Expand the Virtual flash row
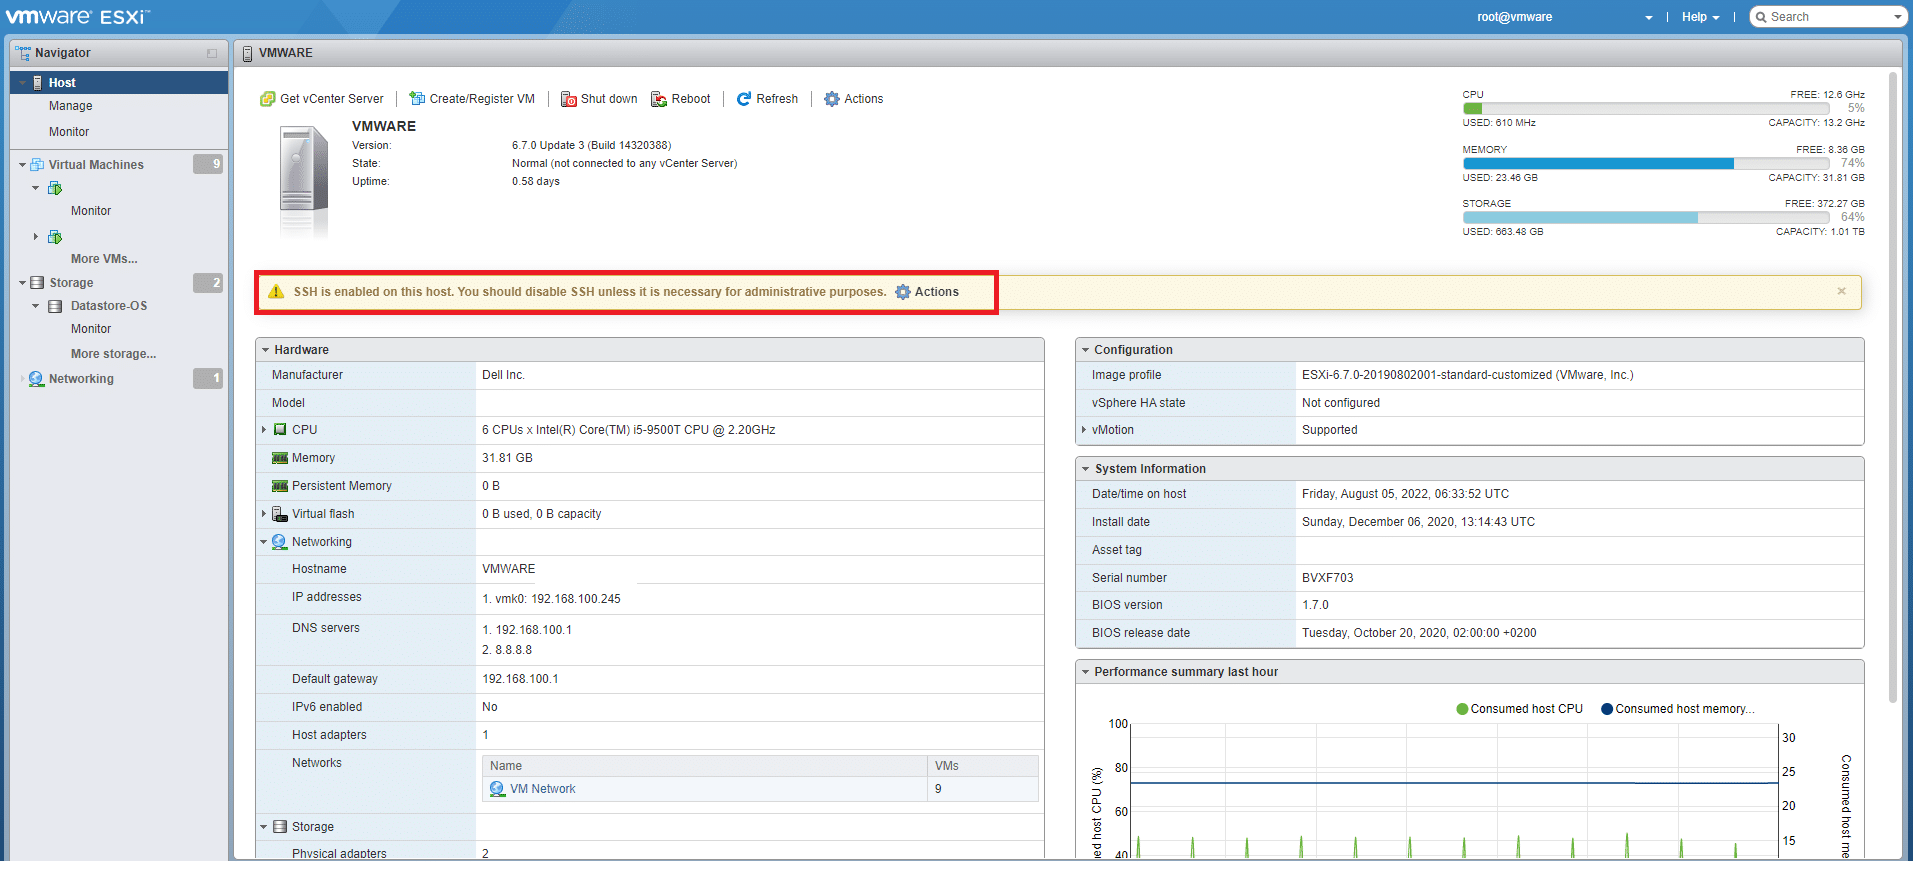This screenshot has height=870, width=1913. (264, 514)
